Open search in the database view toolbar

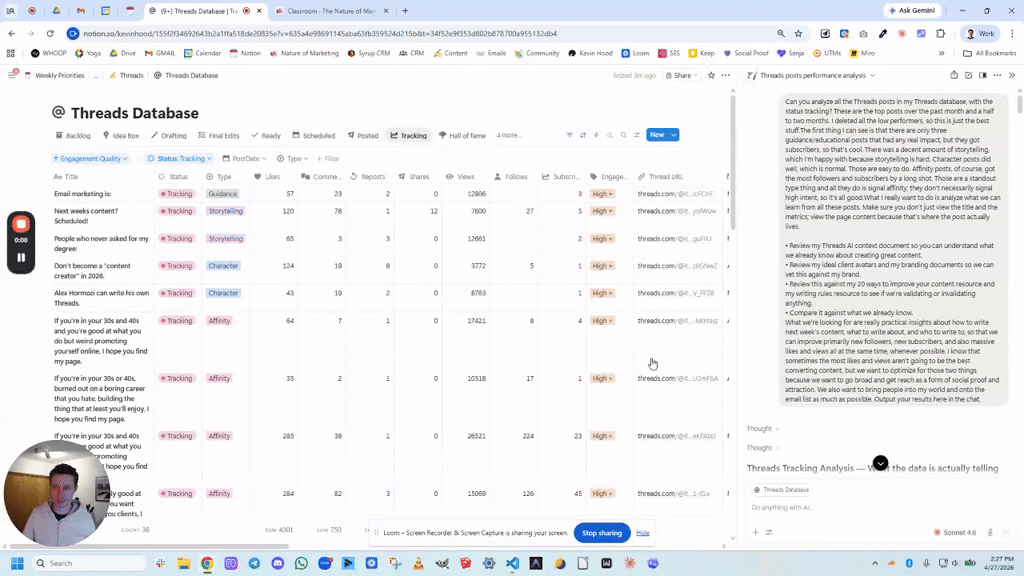623,135
